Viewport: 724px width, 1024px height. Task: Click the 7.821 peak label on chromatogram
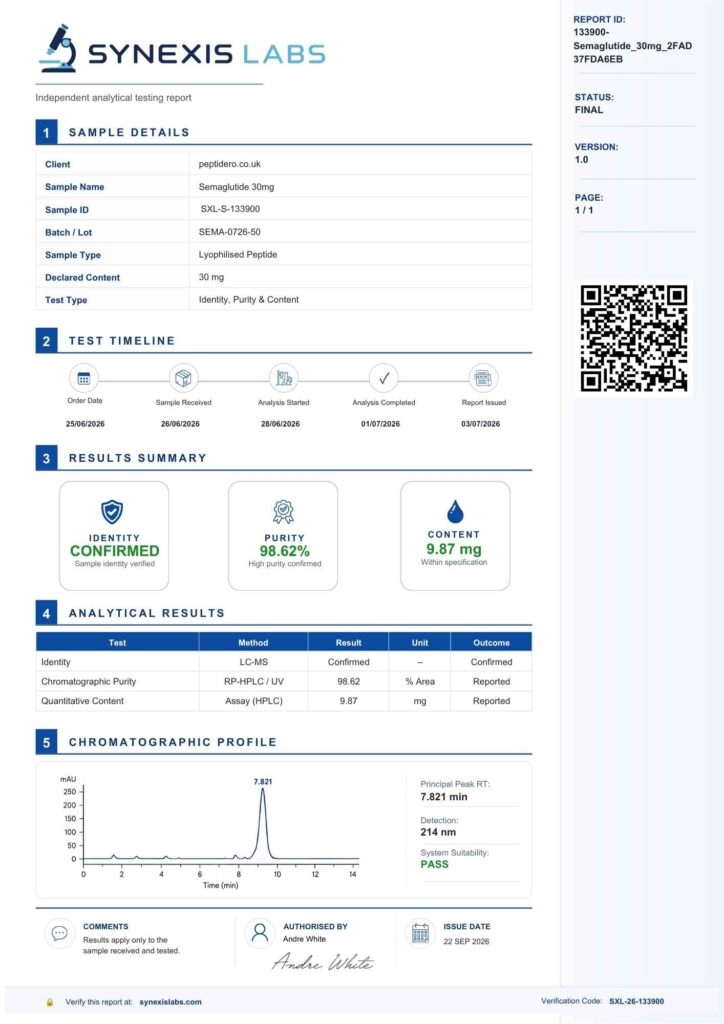tap(262, 781)
